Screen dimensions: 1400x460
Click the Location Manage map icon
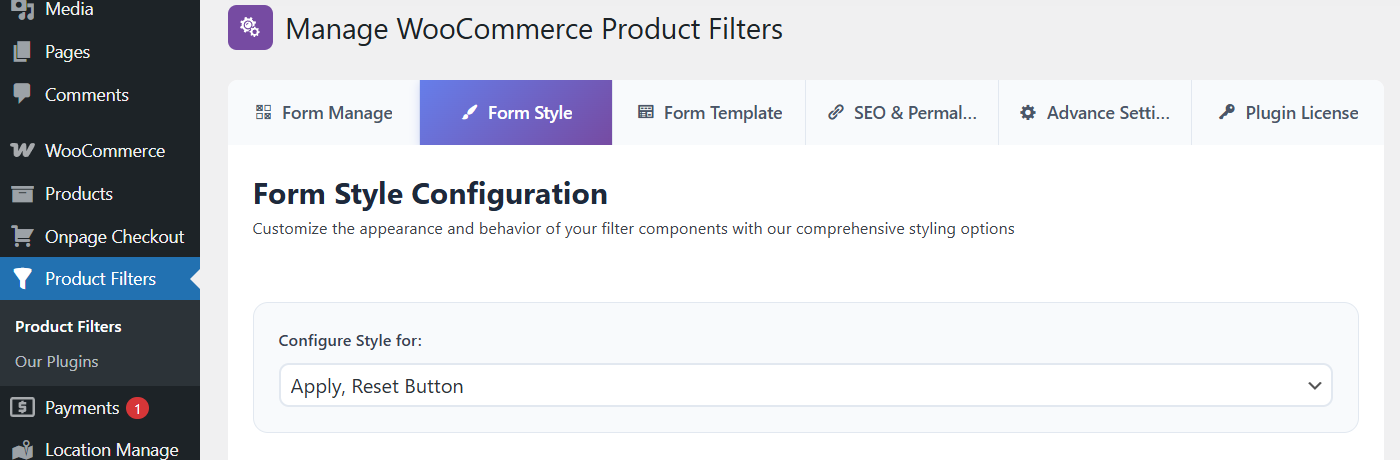coord(22,450)
